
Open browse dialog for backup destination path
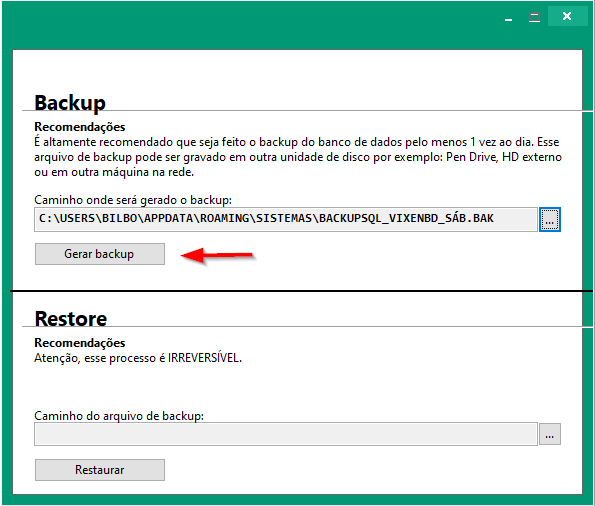point(550,219)
